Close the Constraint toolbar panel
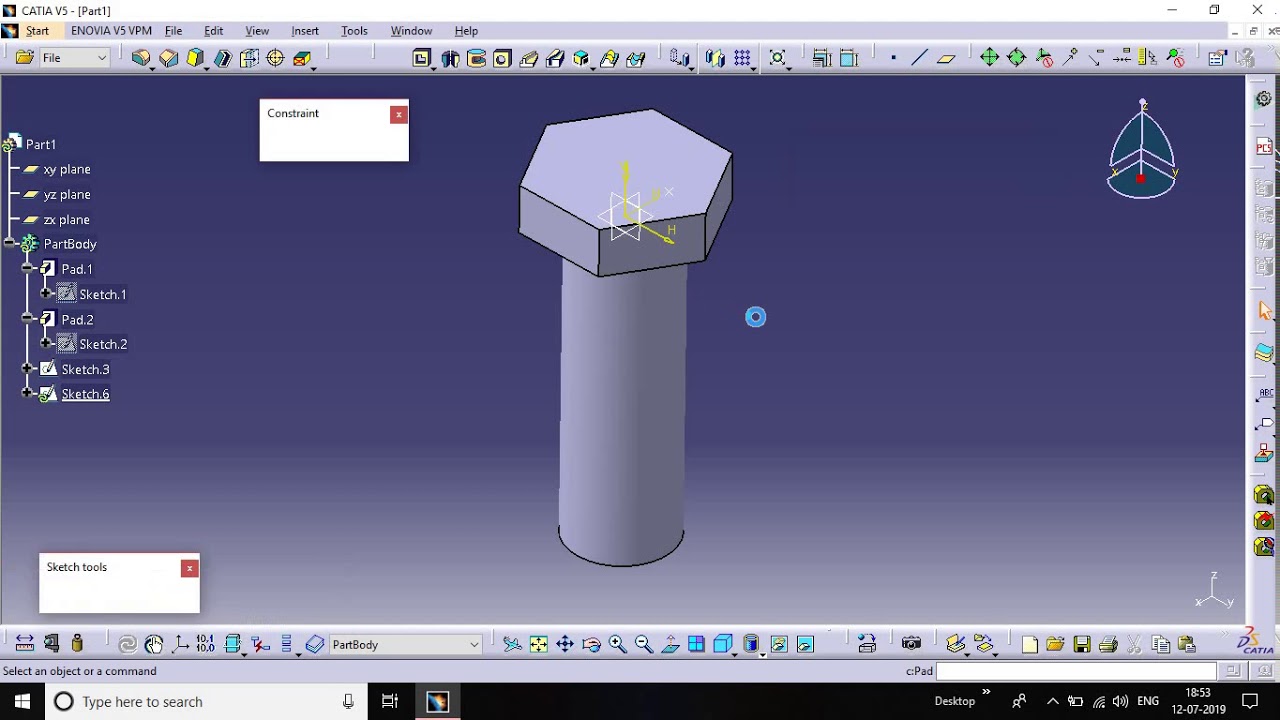 click(399, 114)
